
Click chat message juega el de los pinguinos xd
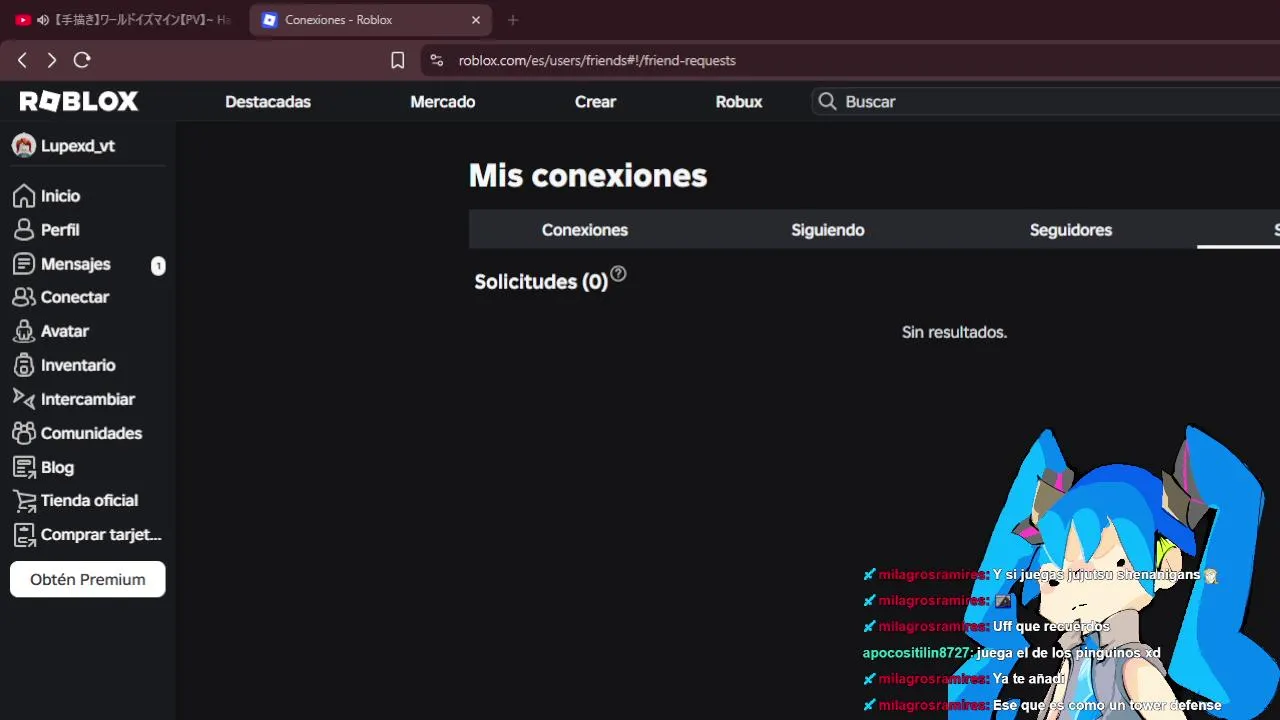1068,653
